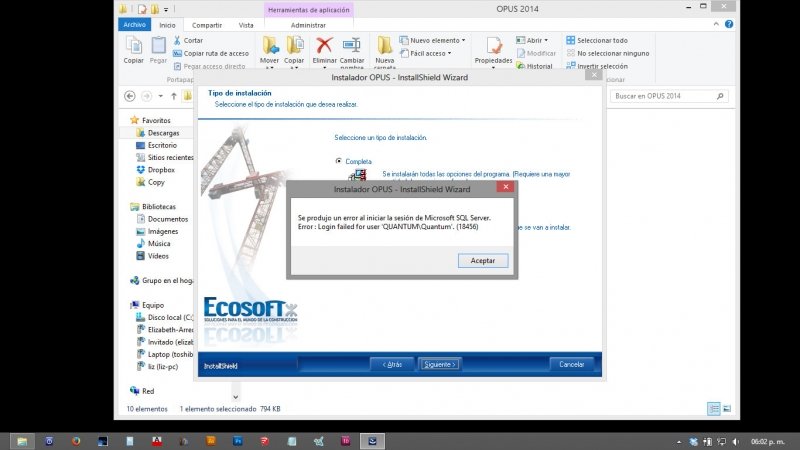Expand the Nuevo elemento dropdown

click(x=433, y=41)
